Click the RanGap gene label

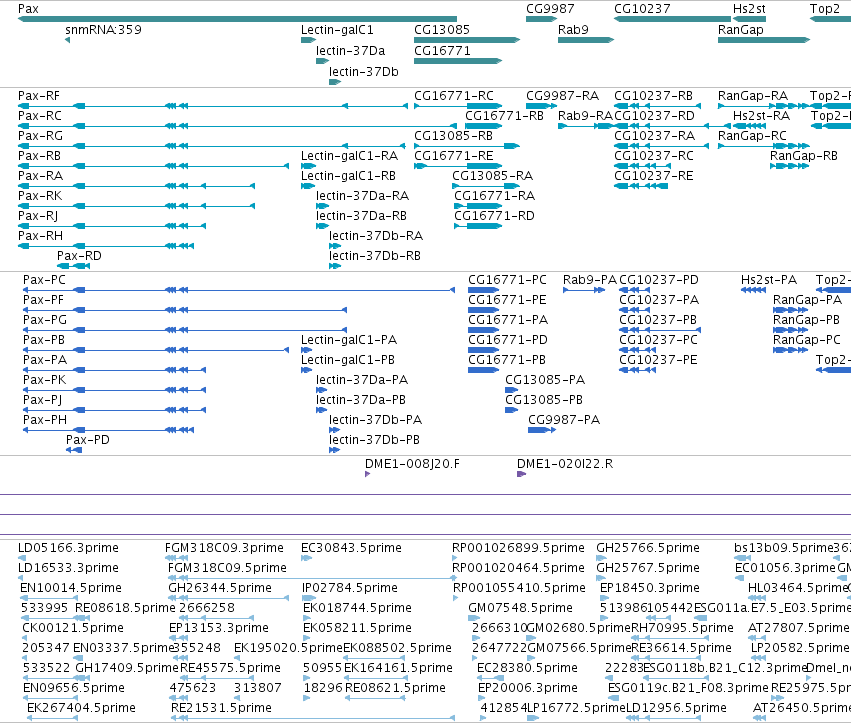(740, 30)
